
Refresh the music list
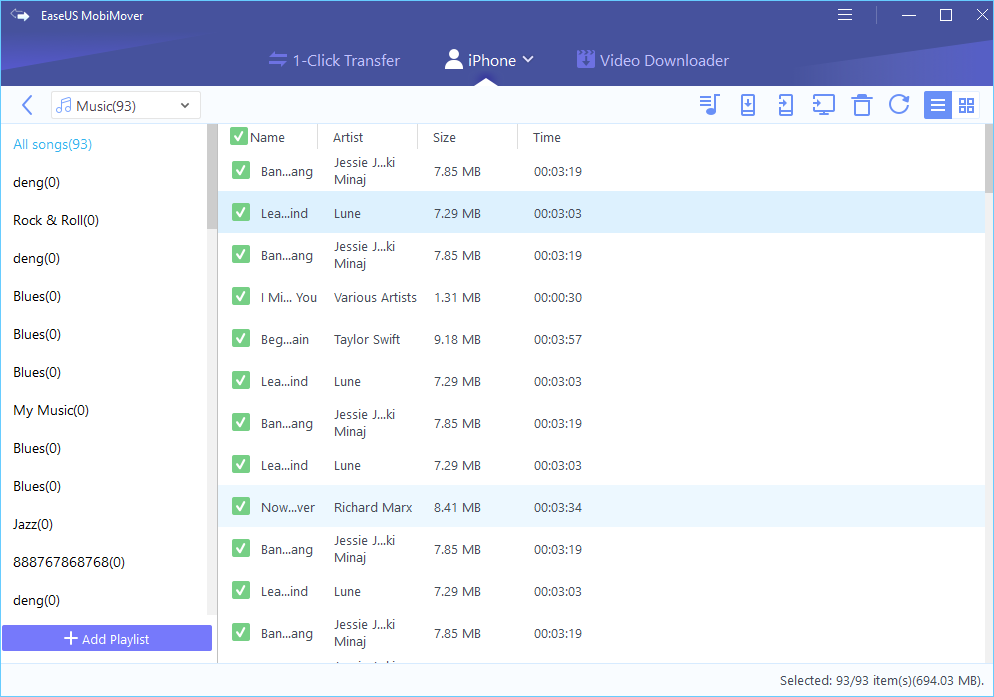pyautogui.click(x=899, y=105)
